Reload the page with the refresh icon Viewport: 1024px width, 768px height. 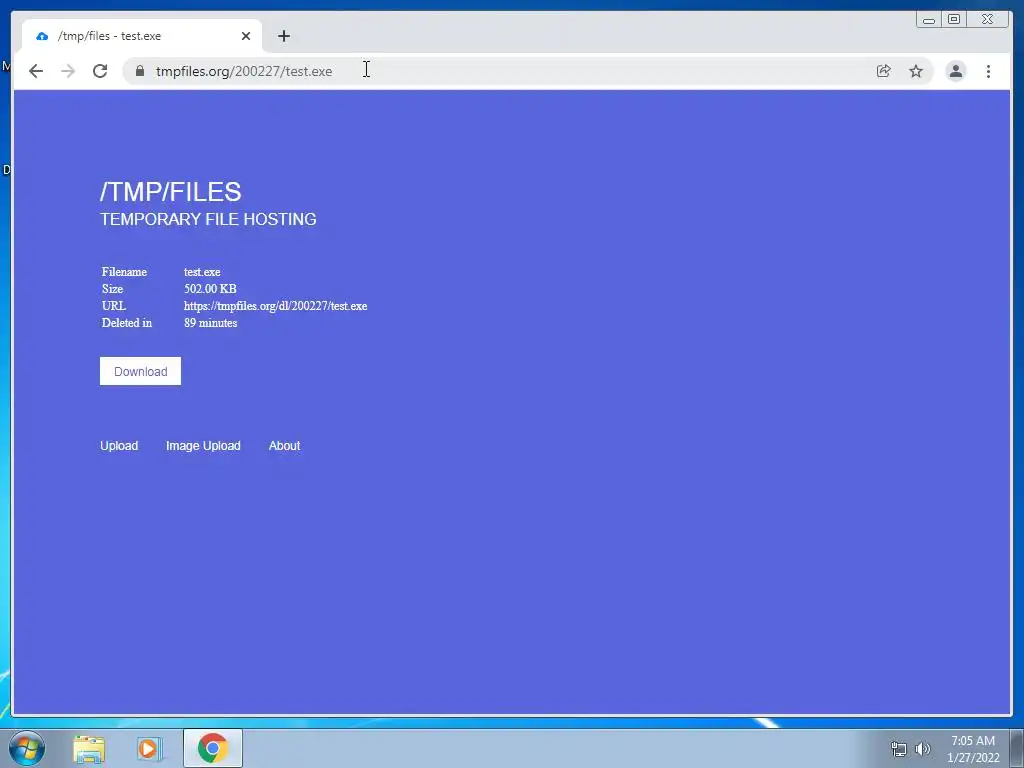[100, 71]
